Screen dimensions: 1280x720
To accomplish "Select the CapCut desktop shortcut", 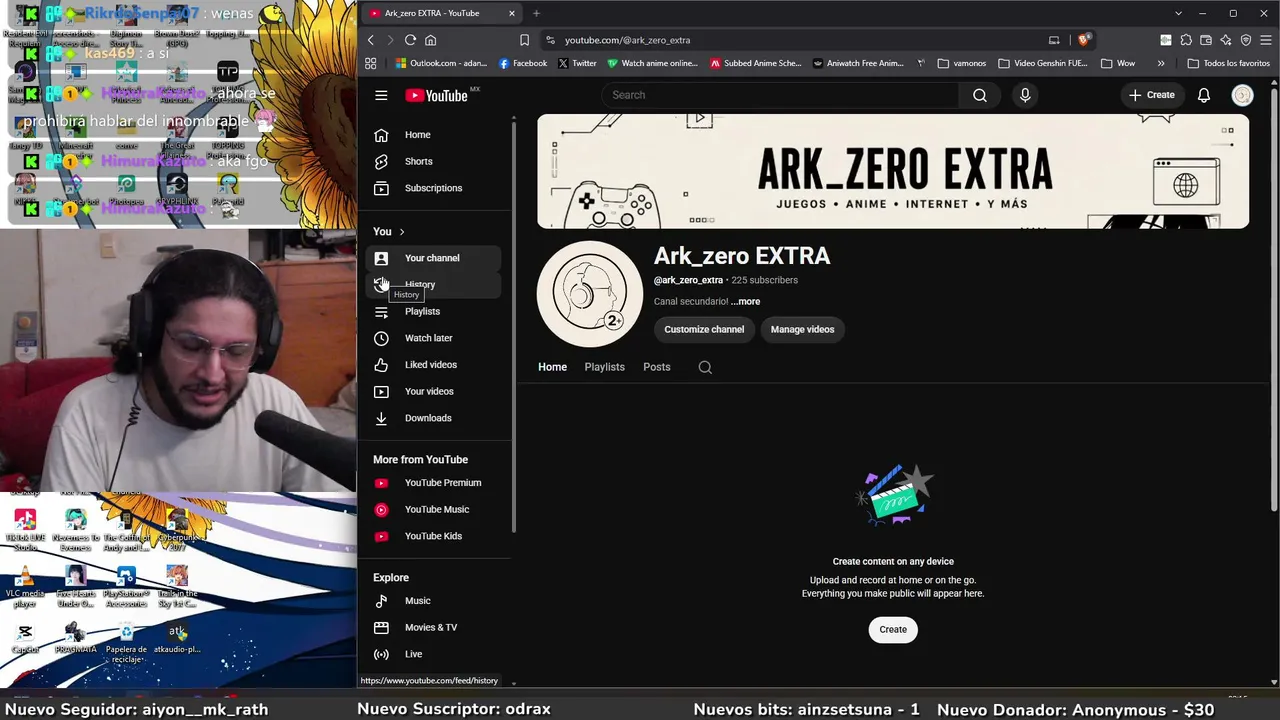I will (25, 638).
